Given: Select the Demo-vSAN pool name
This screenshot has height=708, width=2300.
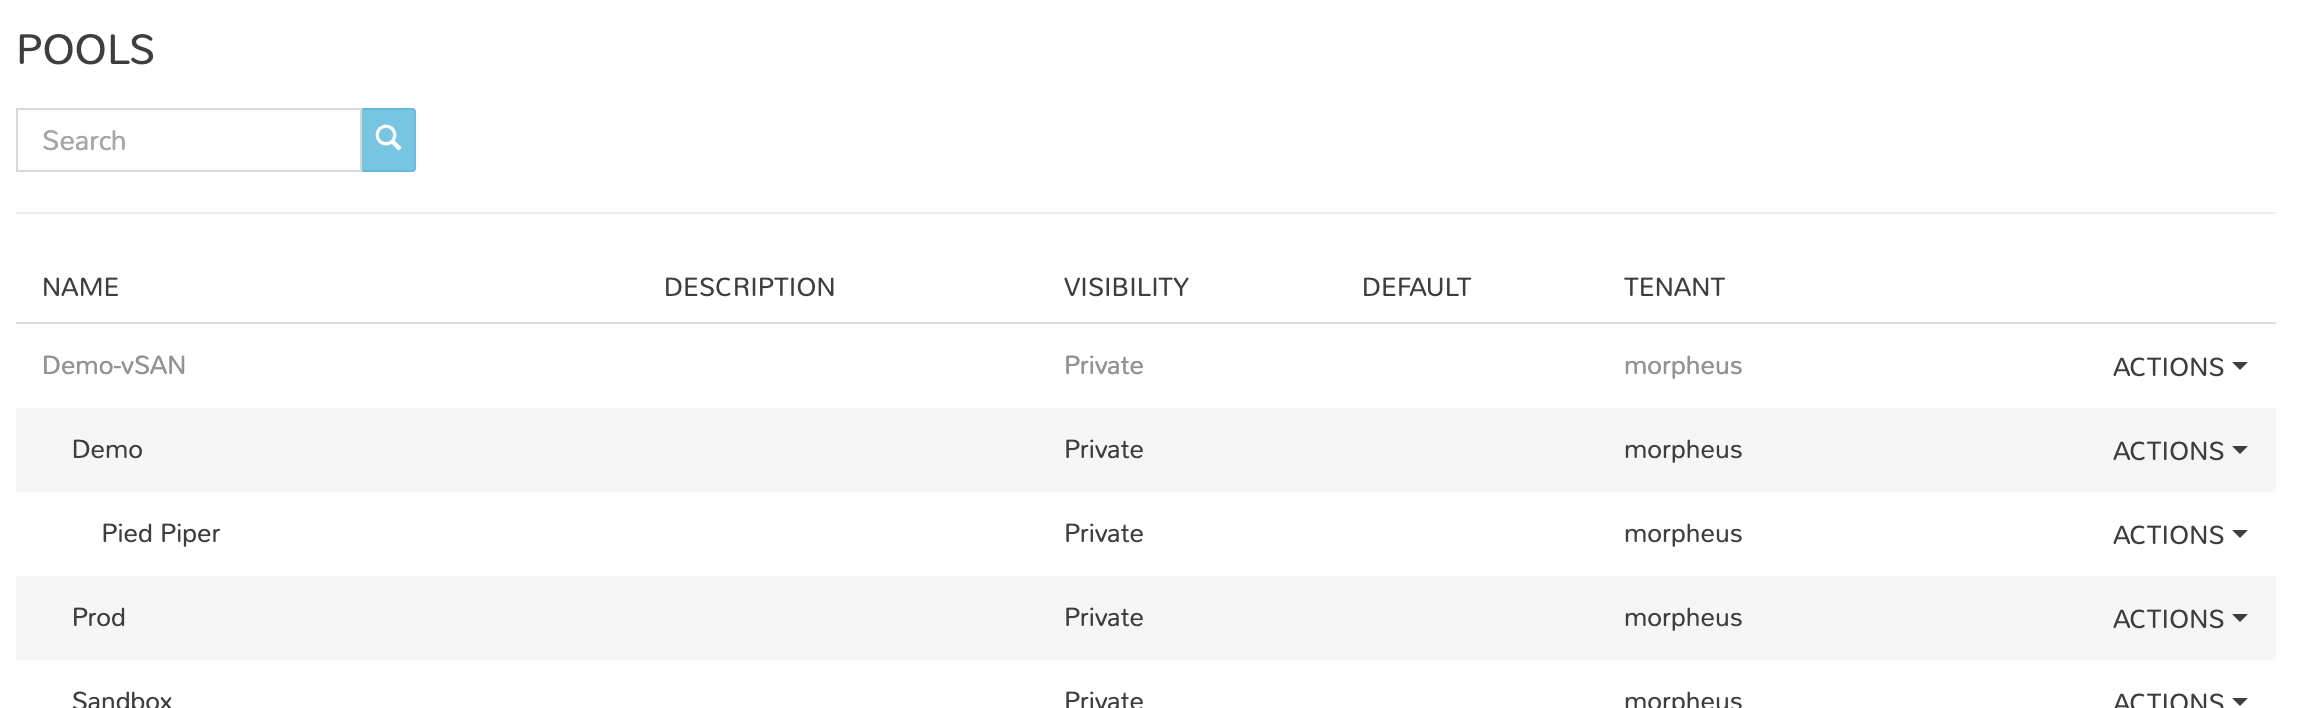Looking at the screenshot, I should point(114,365).
